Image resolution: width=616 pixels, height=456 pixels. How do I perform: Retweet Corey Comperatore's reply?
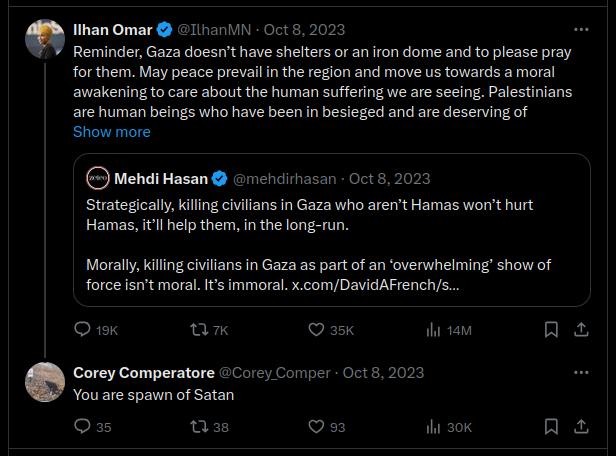[x=200, y=427]
